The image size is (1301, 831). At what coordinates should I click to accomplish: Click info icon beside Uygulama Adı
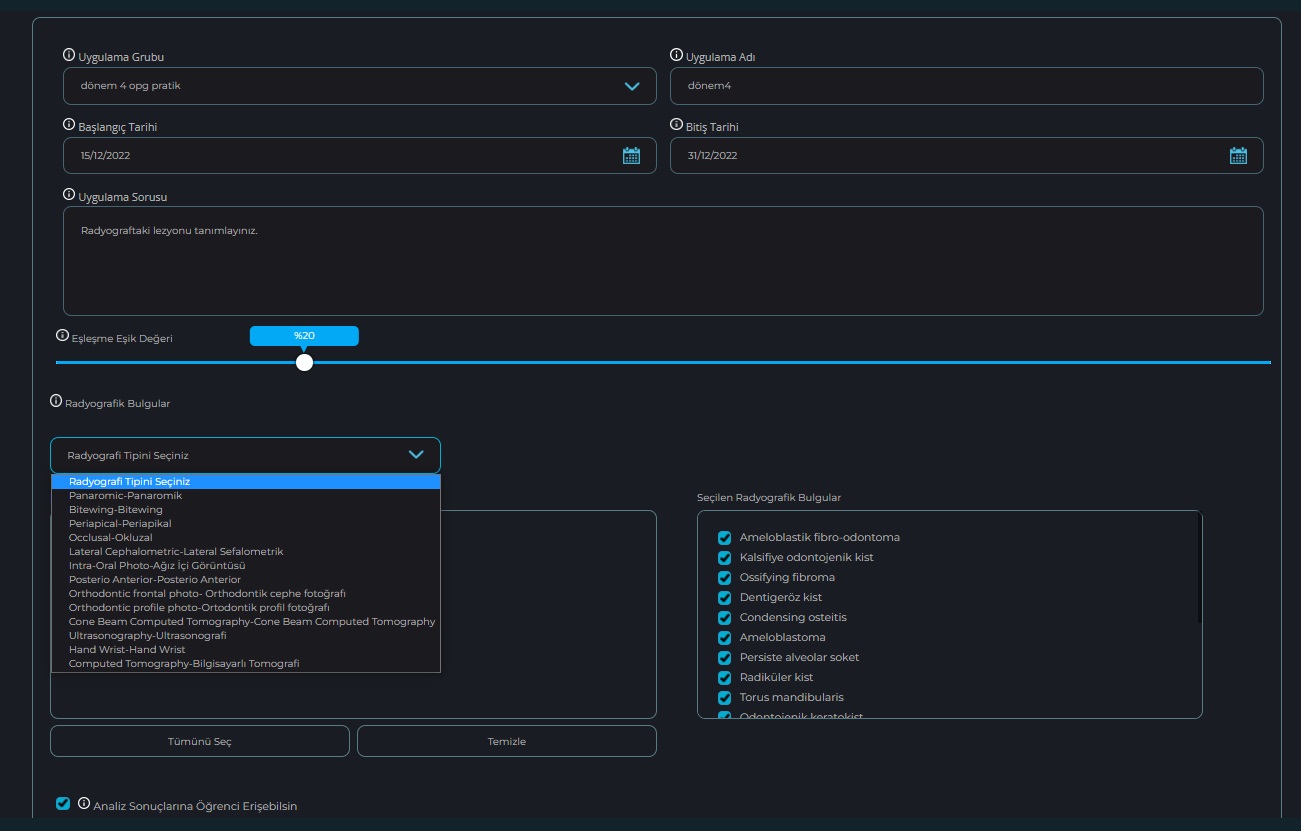click(676, 56)
